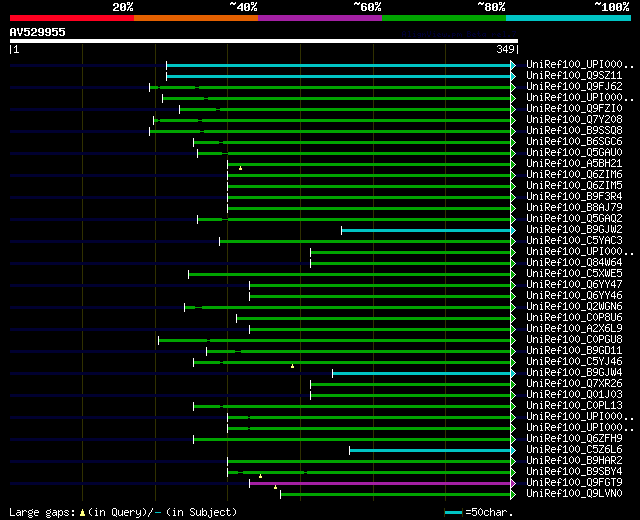Click the arrowhead ending the UniRef100_C5Z6L6 alignment
Viewport: 640px width, 520px height.
(x=513, y=451)
